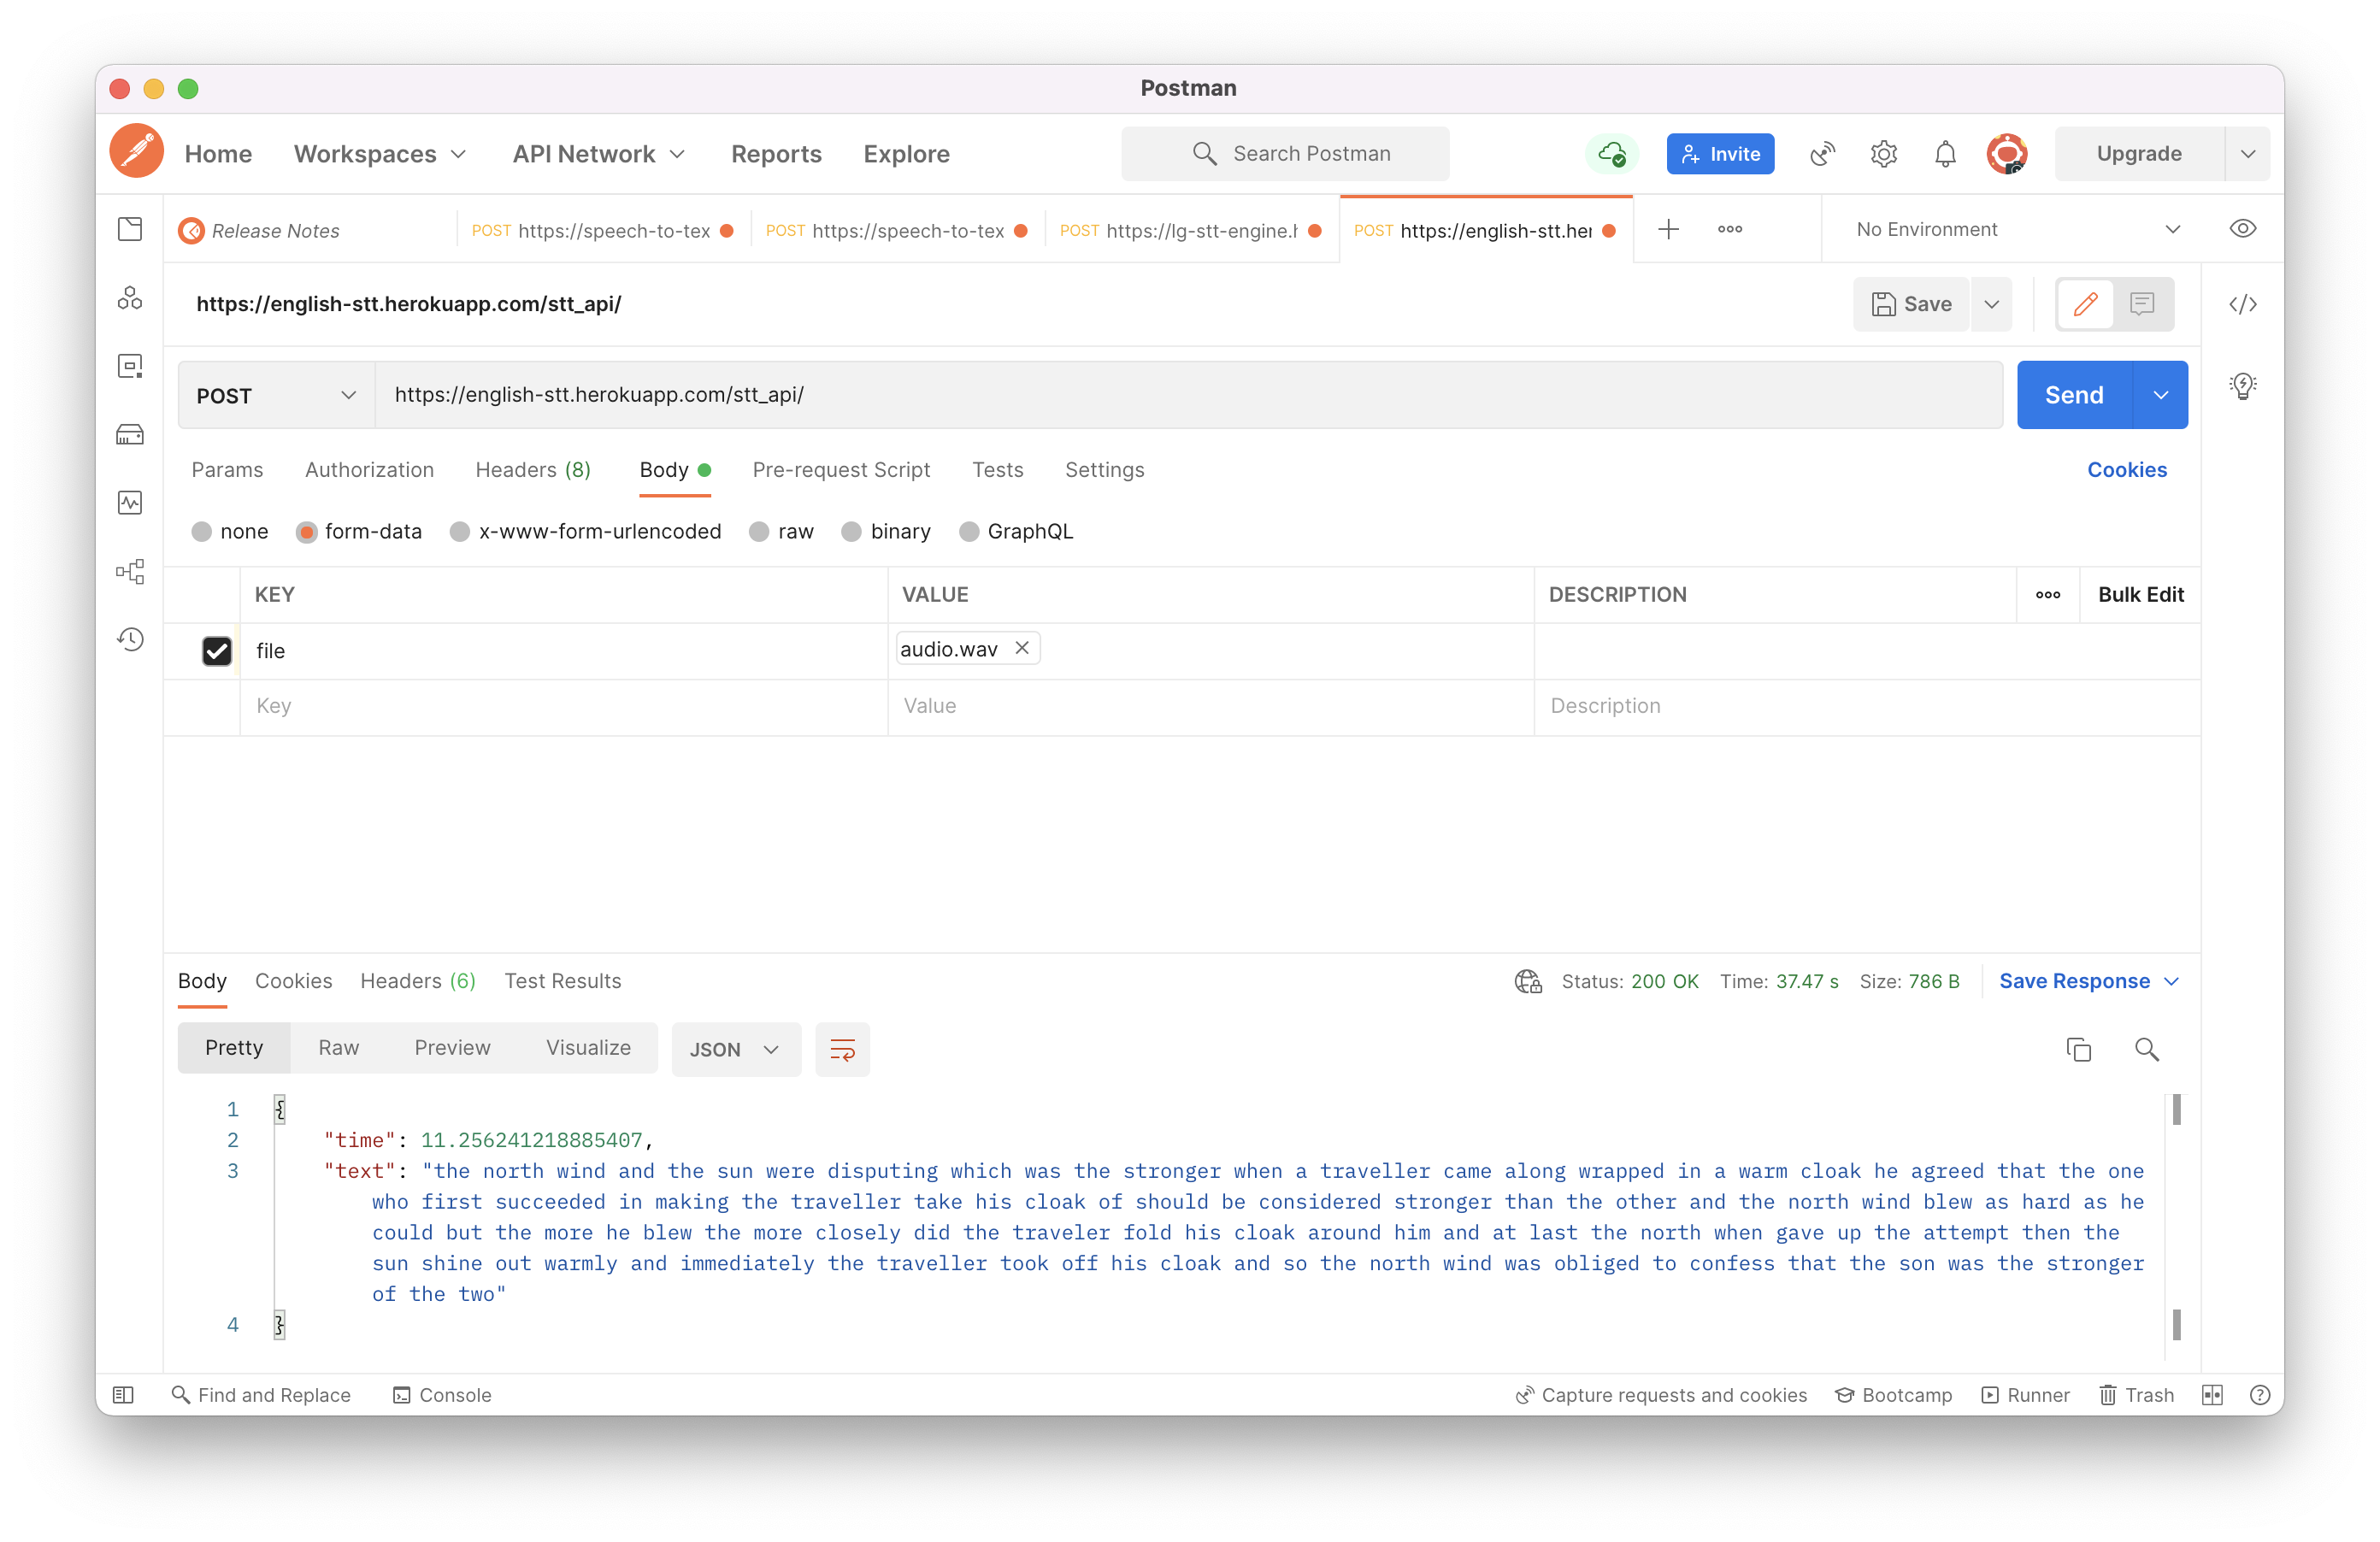Open the capture requests satellite icon in header
Image resolution: width=2380 pixels, height=1542 pixels.
[1822, 153]
